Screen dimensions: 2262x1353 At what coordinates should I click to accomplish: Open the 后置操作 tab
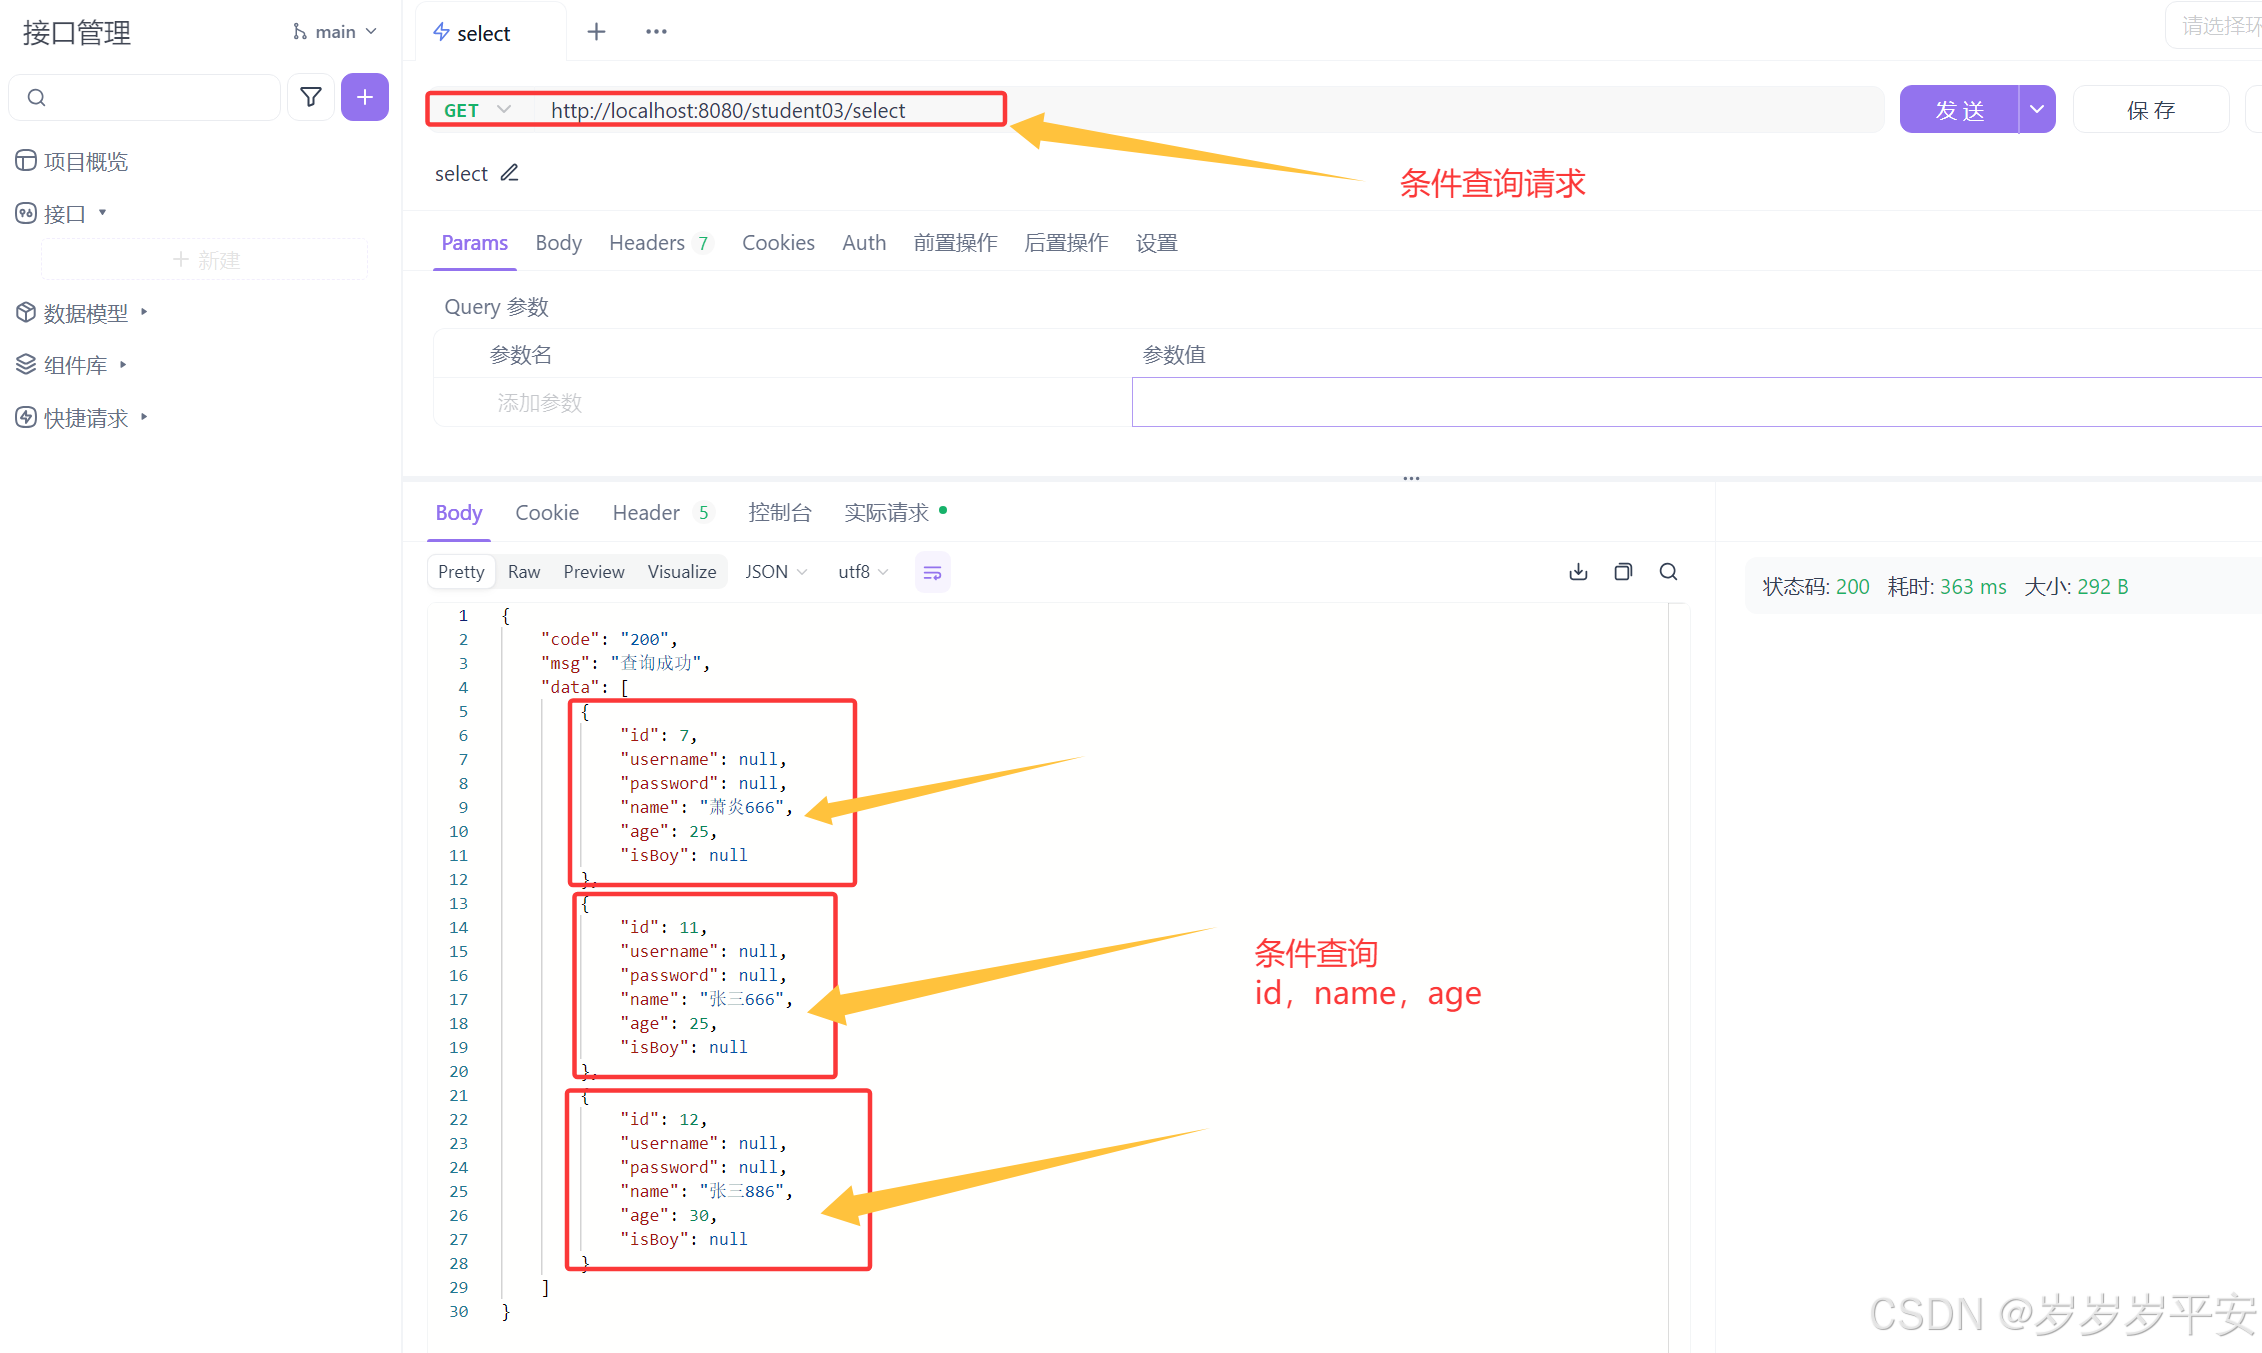coord(1066,243)
